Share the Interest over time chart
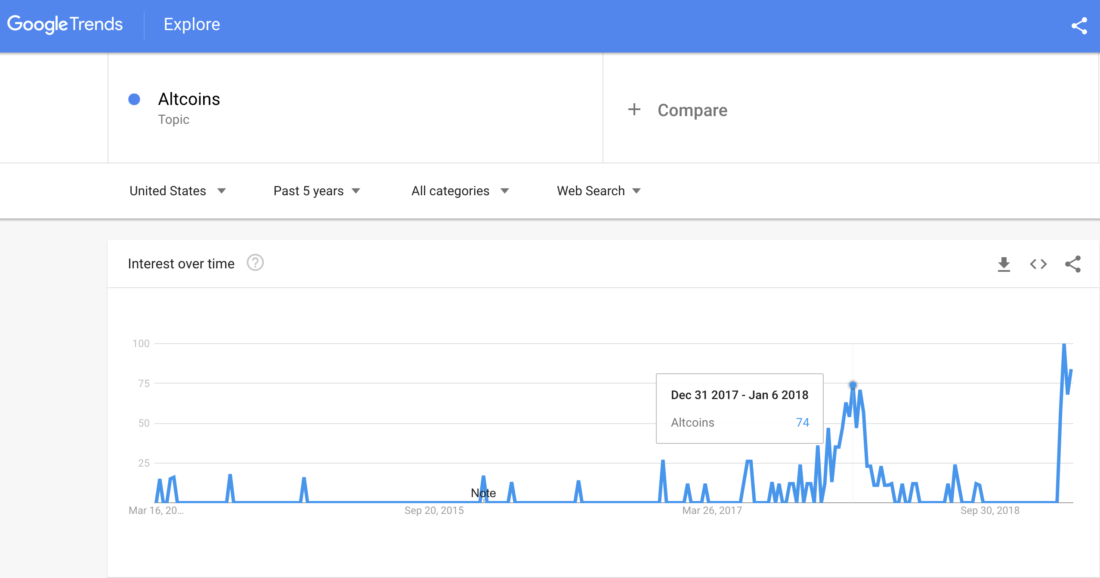 tap(1073, 263)
